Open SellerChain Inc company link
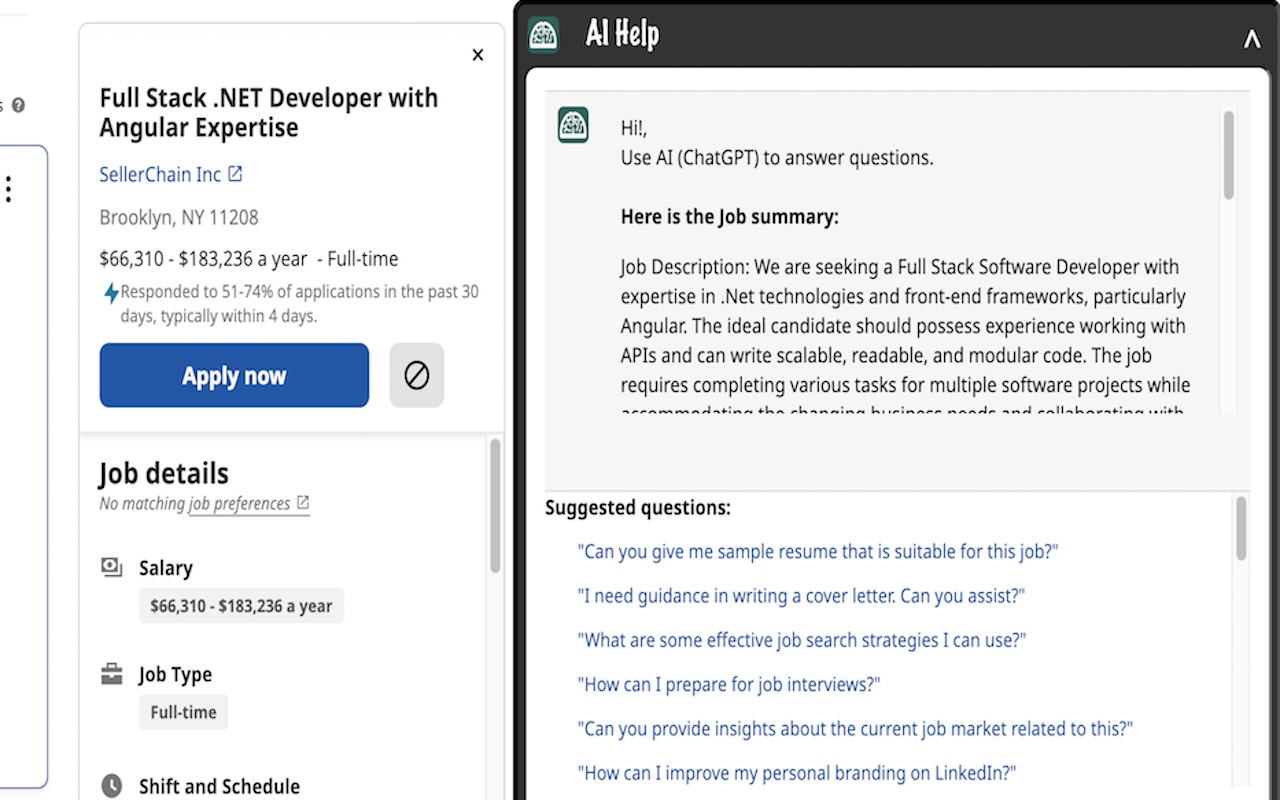Image resolution: width=1280 pixels, height=800 pixels. pos(160,174)
